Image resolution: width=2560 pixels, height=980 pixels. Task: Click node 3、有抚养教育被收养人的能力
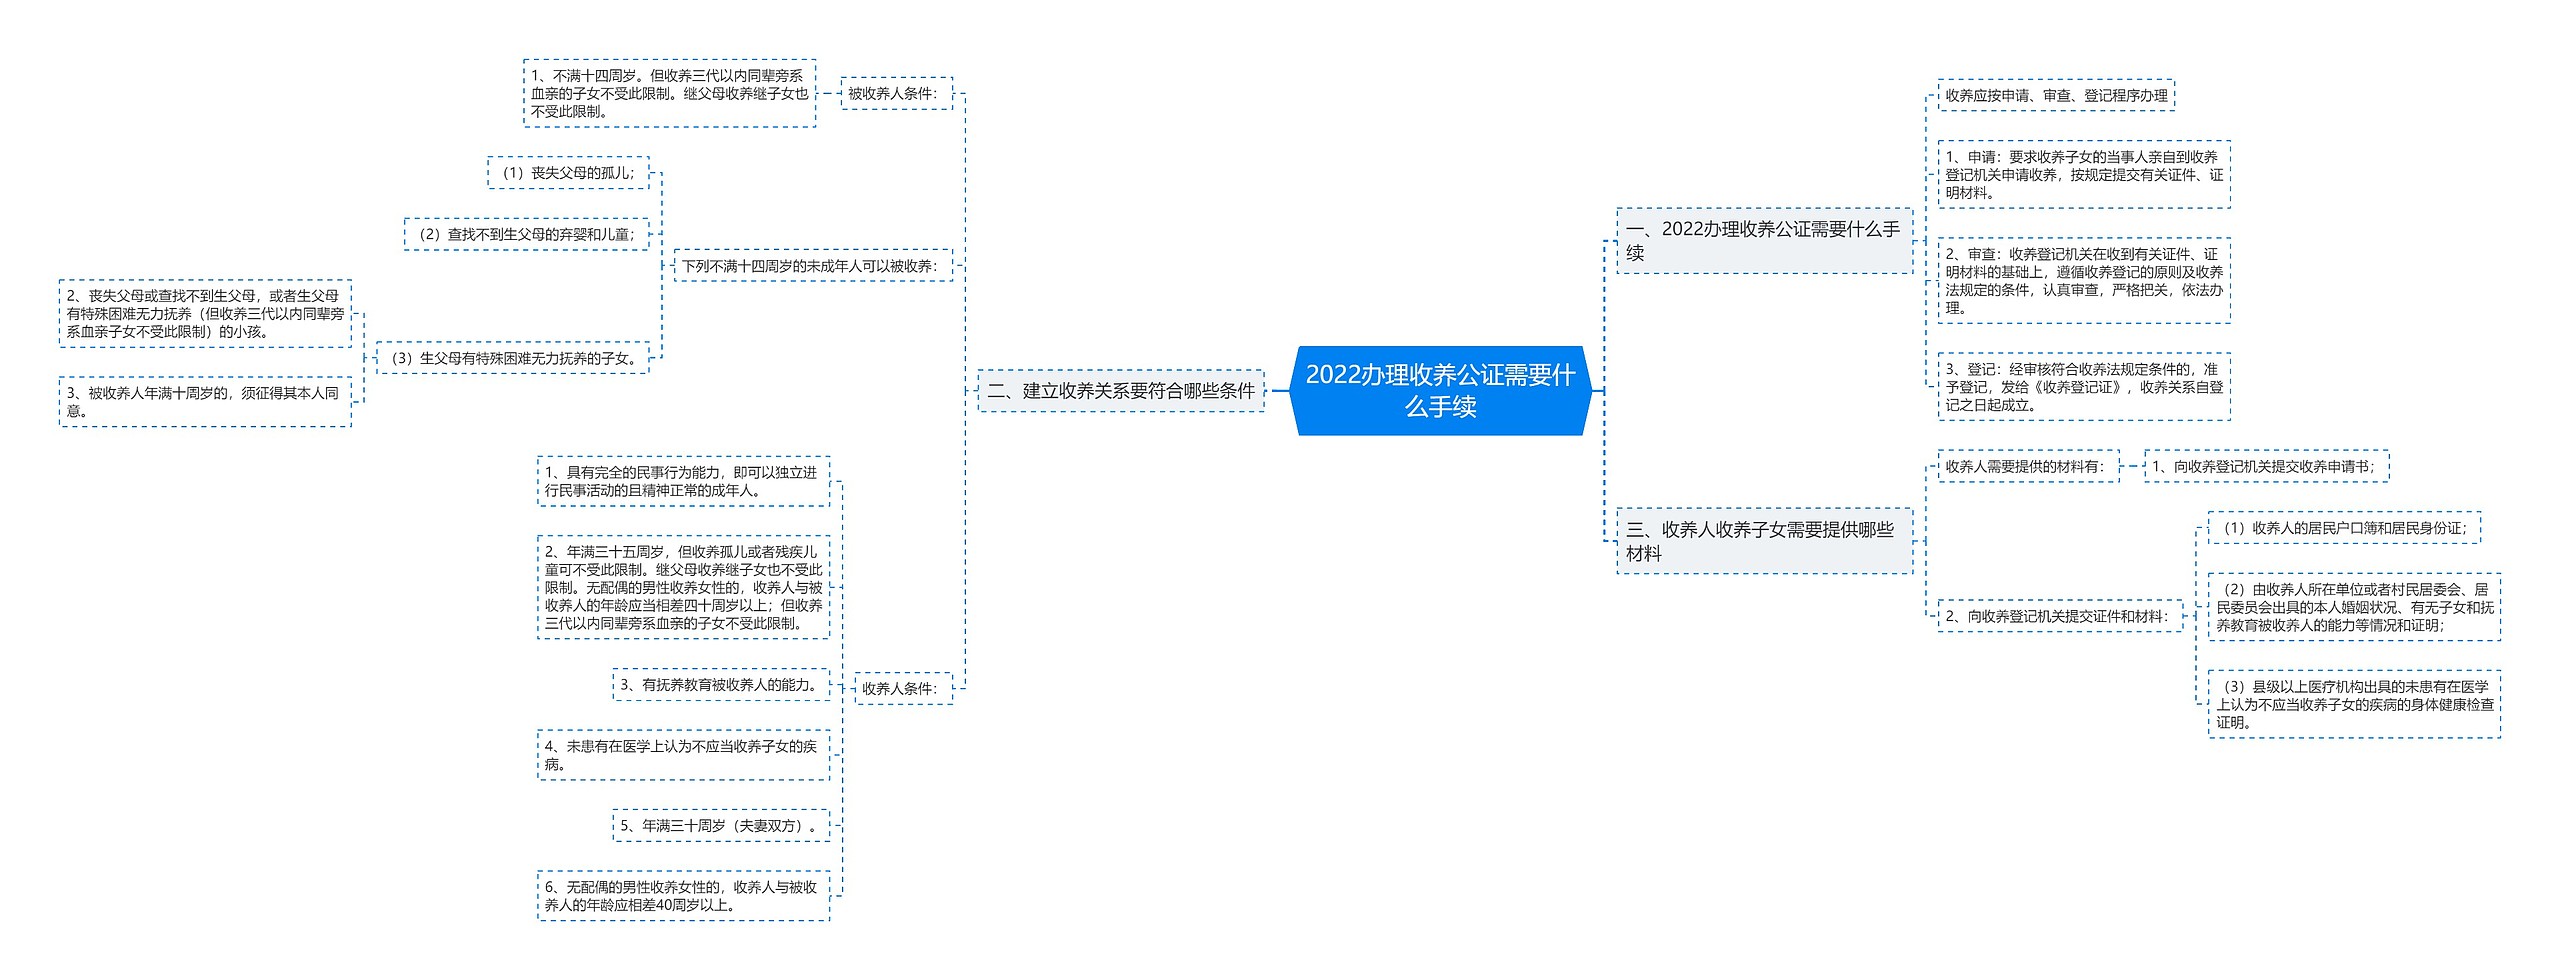click(722, 687)
